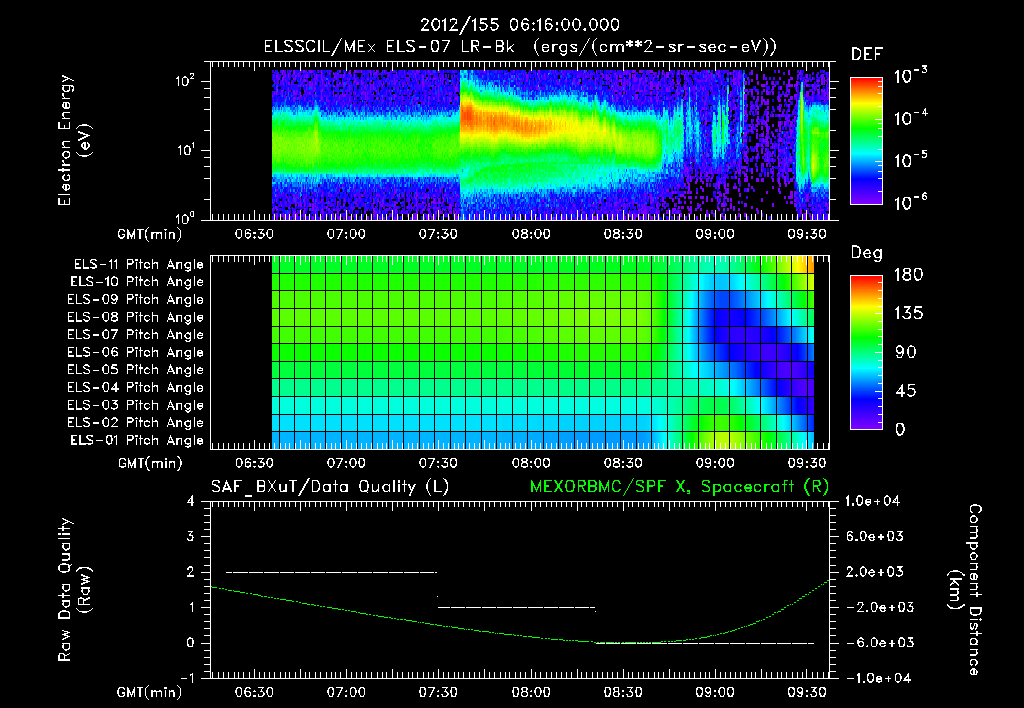Click 07:00 tick under the bottom panel
This screenshot has width=1024, height=708.
[x=345, y=692]
